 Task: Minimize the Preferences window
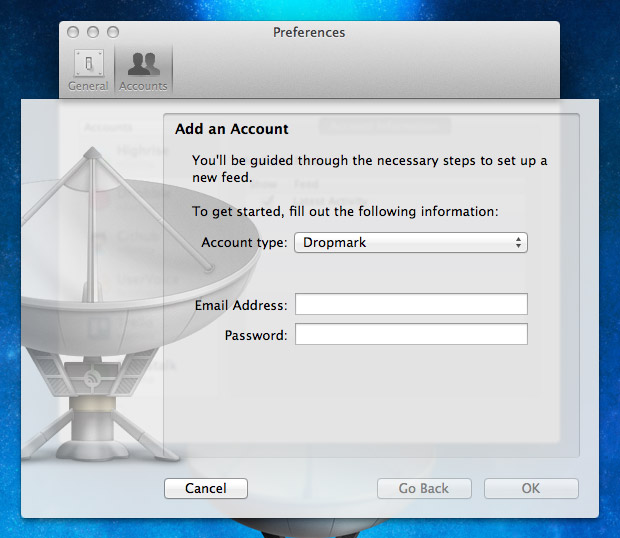click(92, 32)
